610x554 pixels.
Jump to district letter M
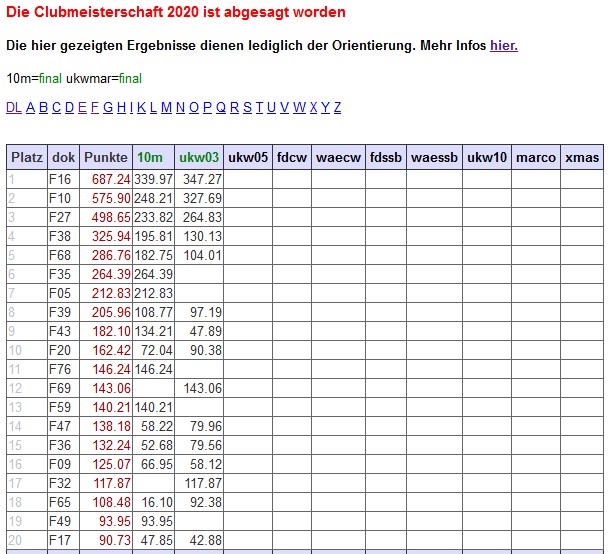[x=167, y=107]
